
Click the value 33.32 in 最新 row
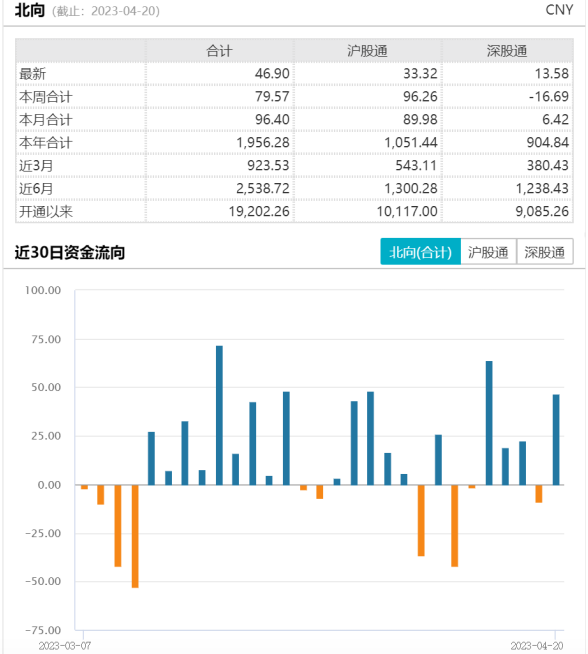[420, 74]
